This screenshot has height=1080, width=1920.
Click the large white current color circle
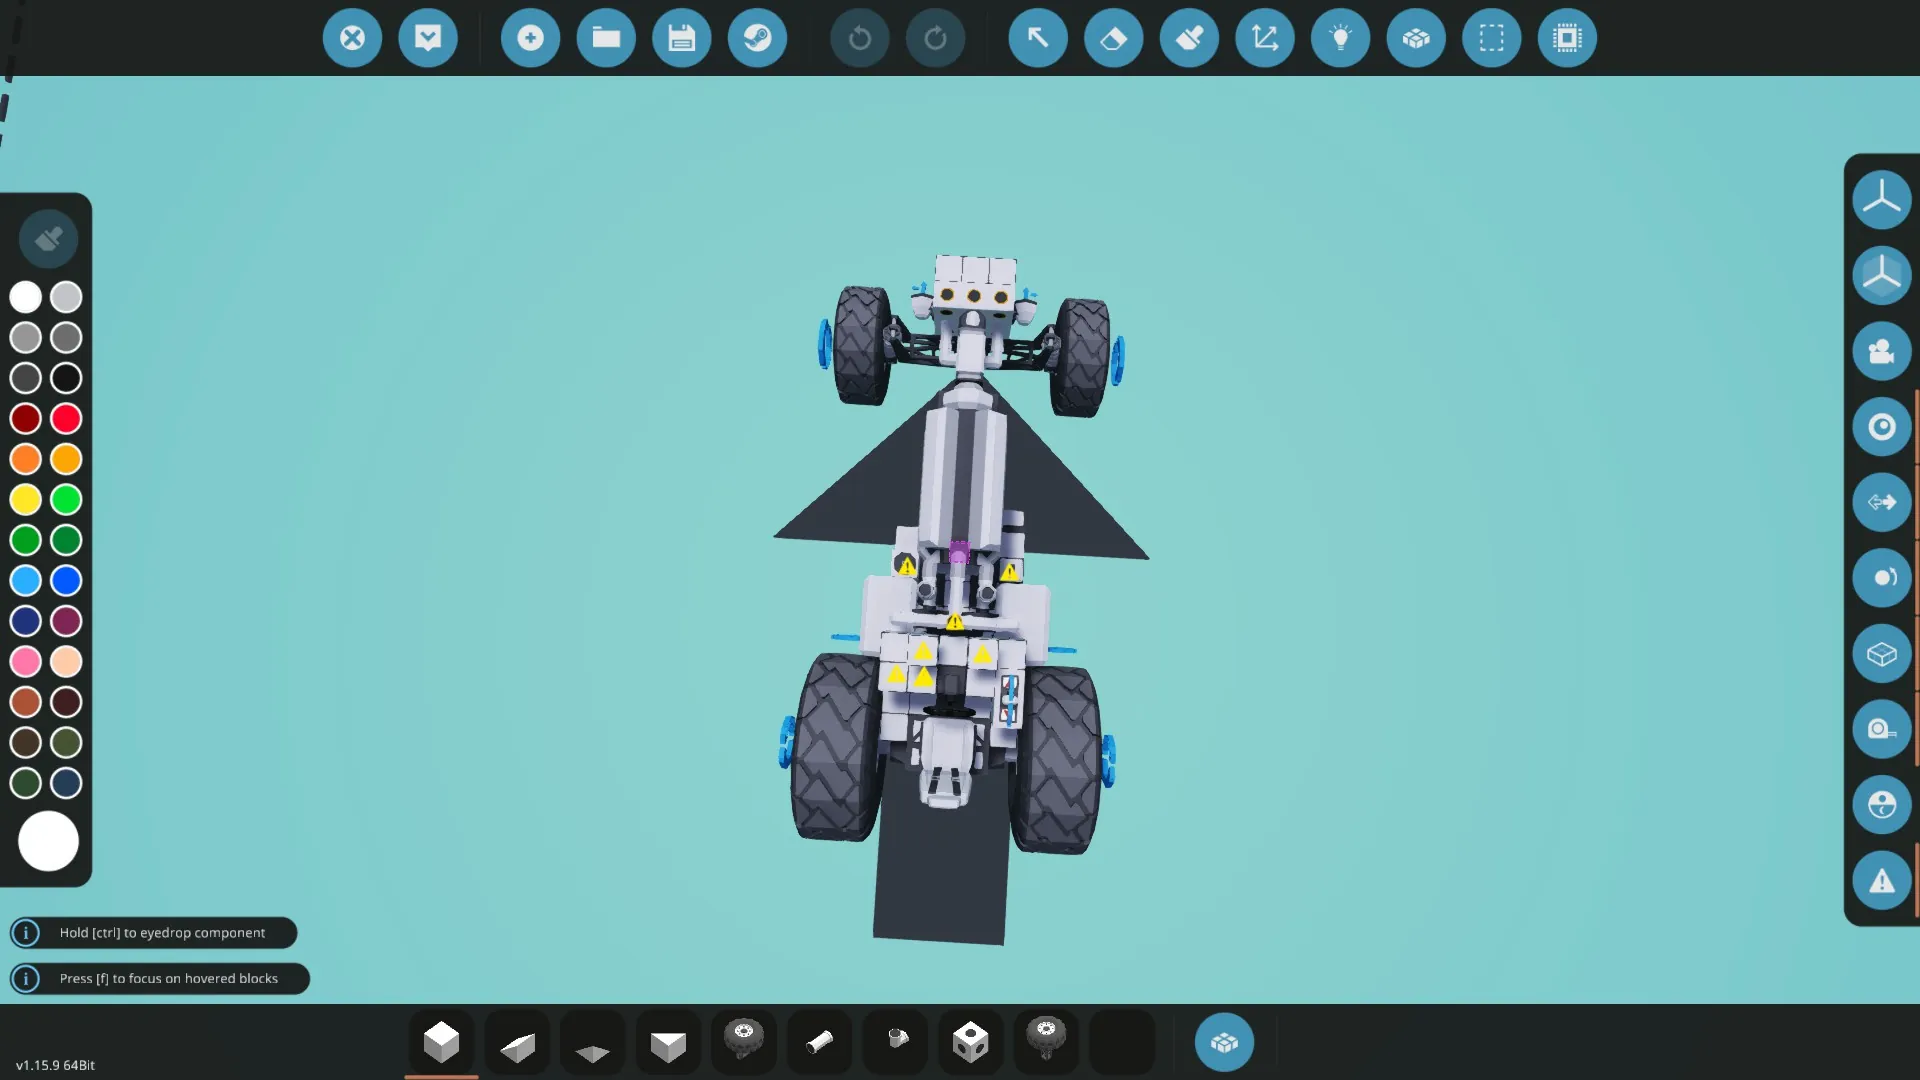click(48, 841)
